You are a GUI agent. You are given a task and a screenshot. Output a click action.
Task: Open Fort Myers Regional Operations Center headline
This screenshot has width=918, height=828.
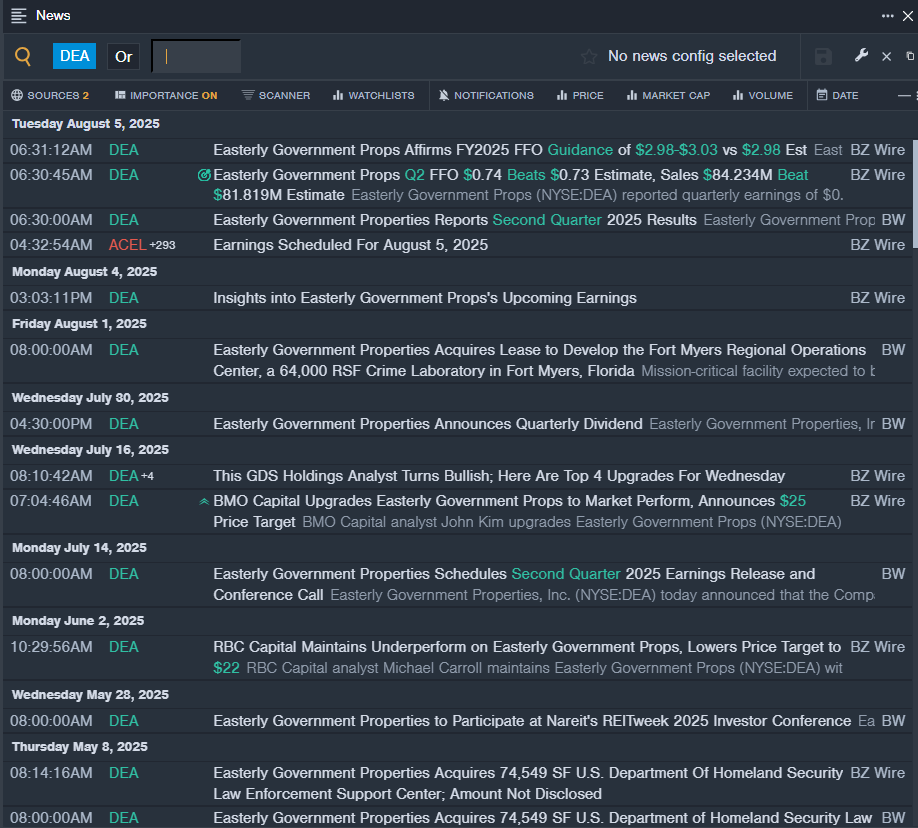coord(539,360)
